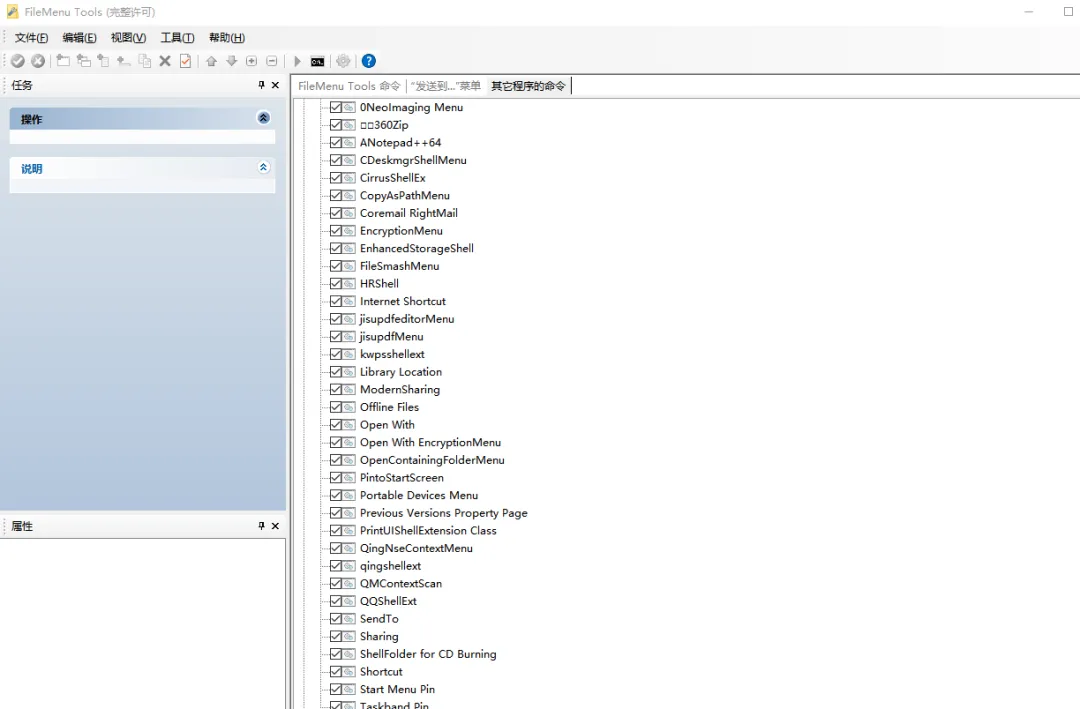Click the Delete (red X) toolbar icon

click(163, 61)
